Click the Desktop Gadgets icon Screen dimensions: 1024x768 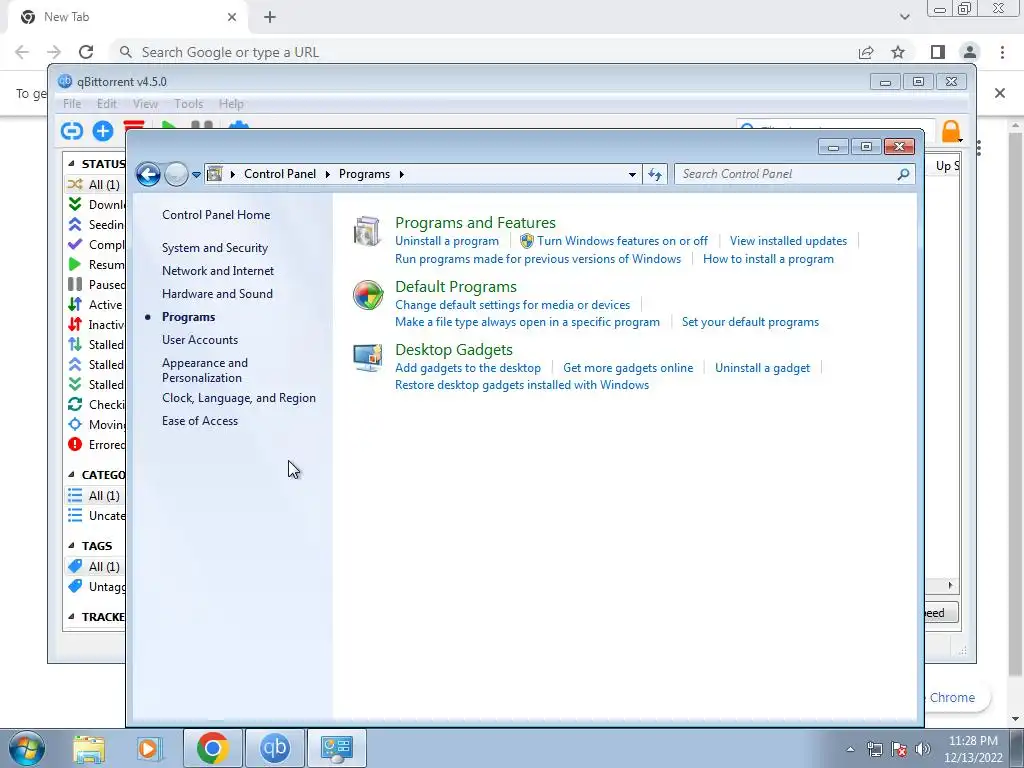[x=368, y=358]
